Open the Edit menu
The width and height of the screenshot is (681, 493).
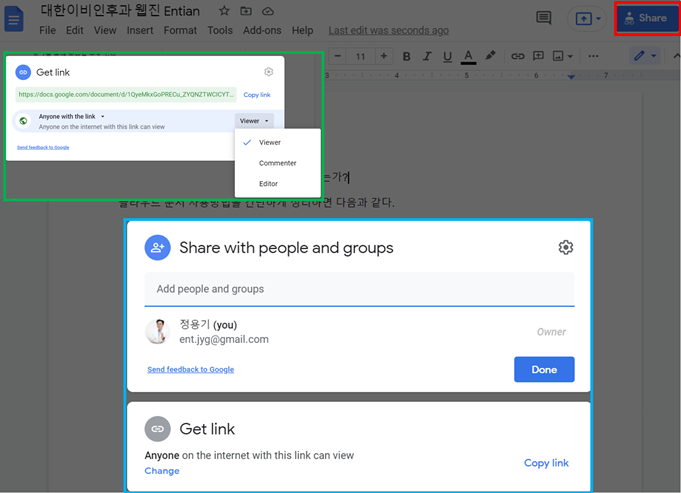click(75, 30)
